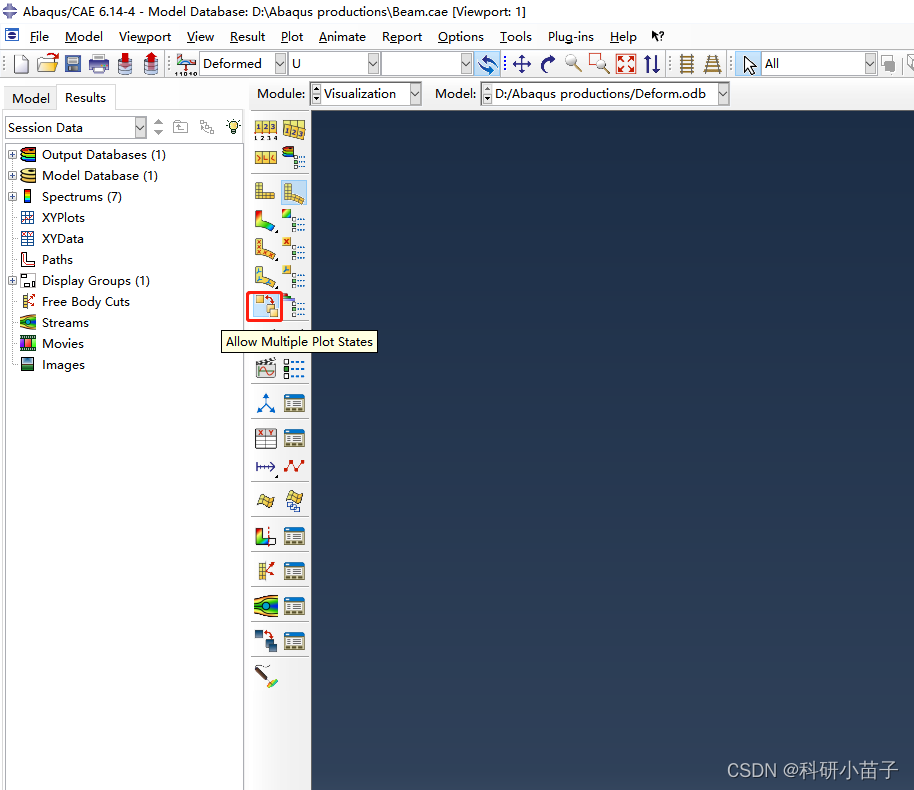Open Contour Options icon
Image resolution: width=914 pixels, height=790 pixels.
click(294, 220)
